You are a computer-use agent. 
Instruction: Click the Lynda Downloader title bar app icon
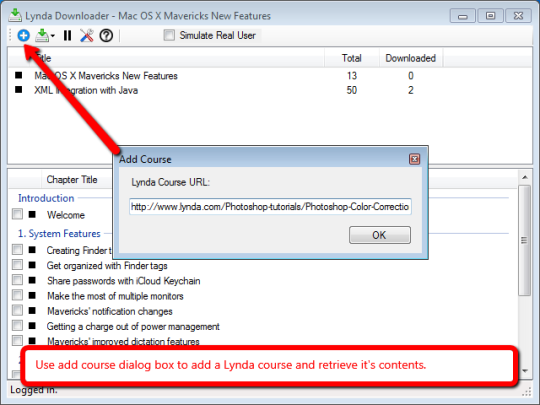[15, 15]
